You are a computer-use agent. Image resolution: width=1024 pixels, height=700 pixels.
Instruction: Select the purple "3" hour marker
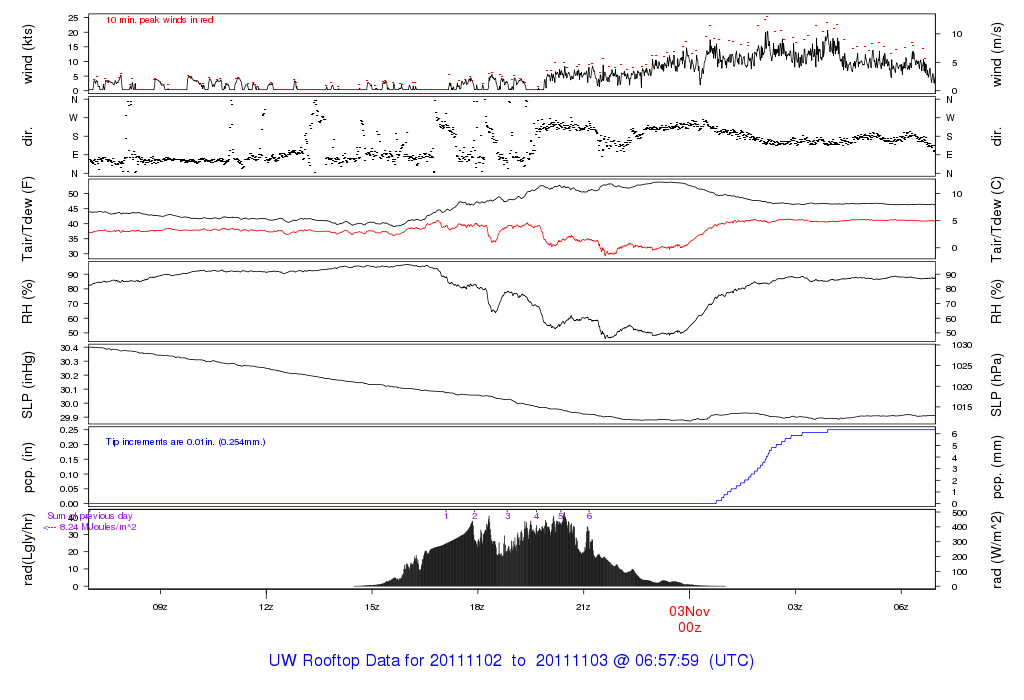pyautogui.click(x=508, y=516)
